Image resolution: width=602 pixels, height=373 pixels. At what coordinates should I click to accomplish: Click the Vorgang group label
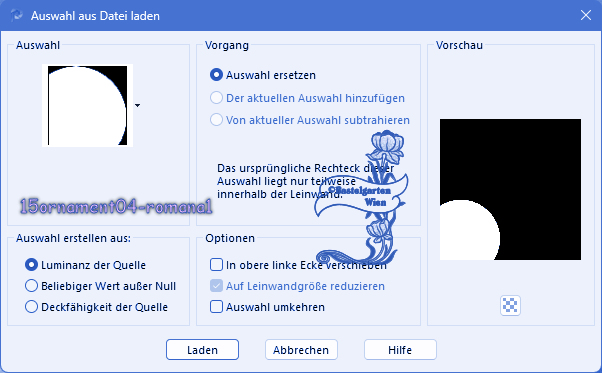227,45
